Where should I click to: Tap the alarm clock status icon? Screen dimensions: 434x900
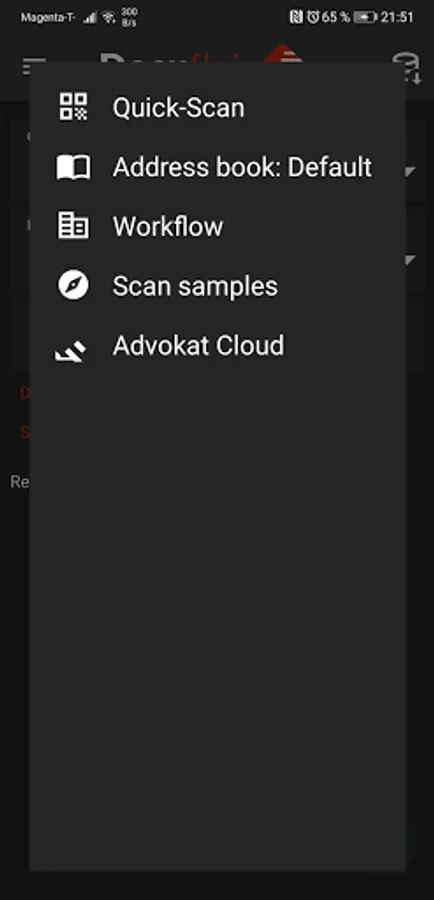tap(312, 17)
